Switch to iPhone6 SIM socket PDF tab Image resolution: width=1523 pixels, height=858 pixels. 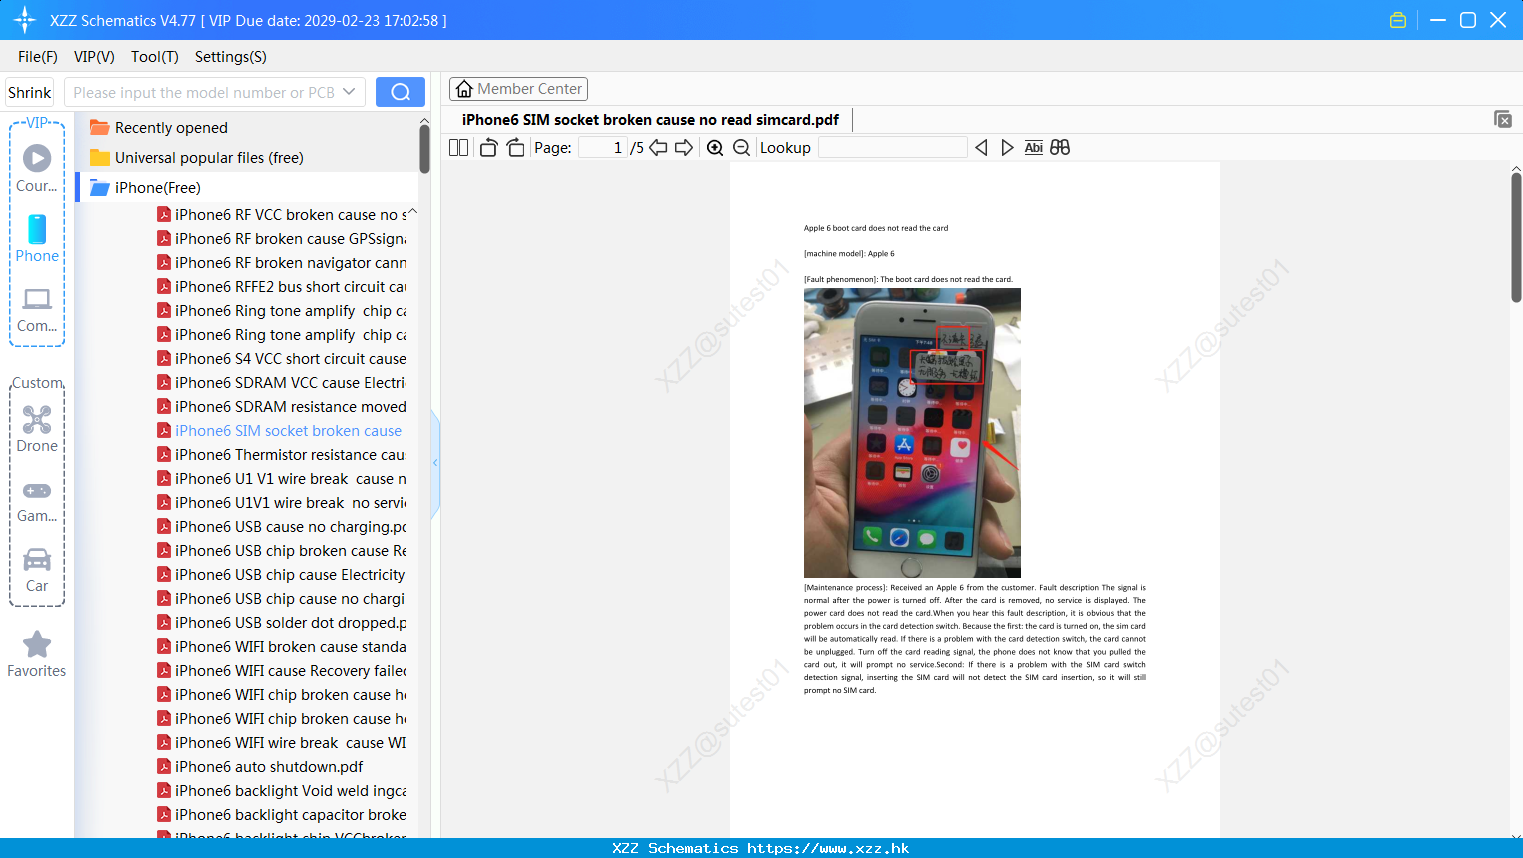pyautogui.click(x=650, y=119)
